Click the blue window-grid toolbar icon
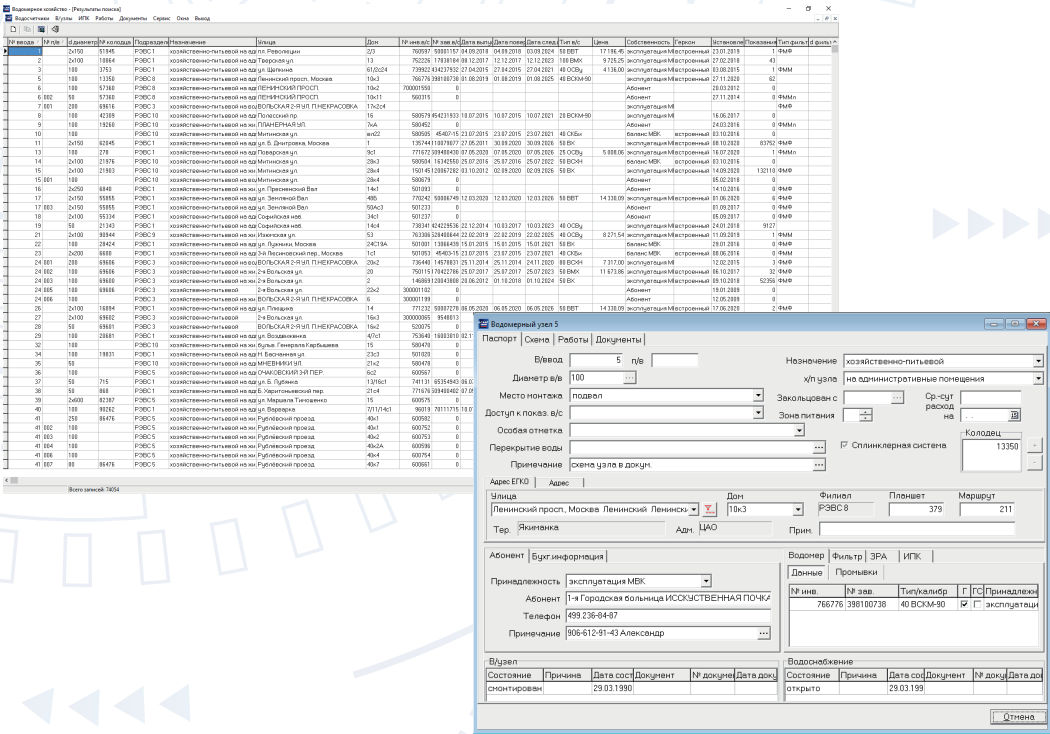Viewport: 1050px width, 734px height. pos(42,29)
